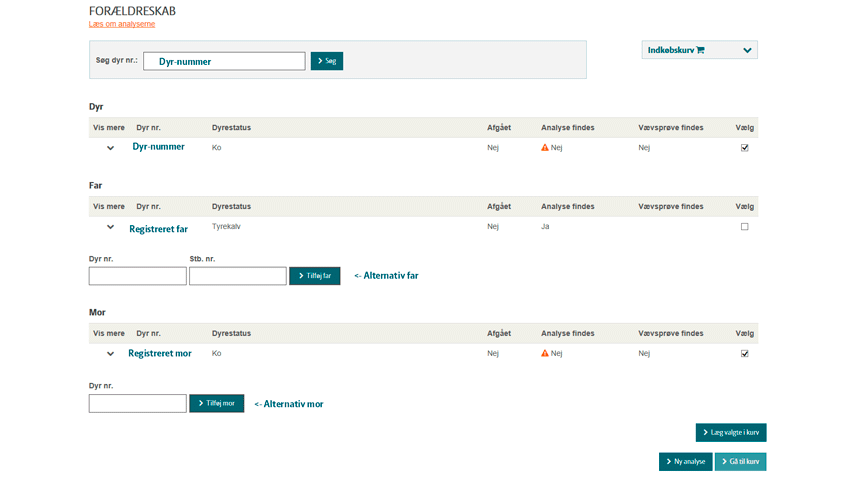Open the Indkøbskurv dropdown
Image resolution: width=850 pixels, height=478 pixels.
pos(746,50)
